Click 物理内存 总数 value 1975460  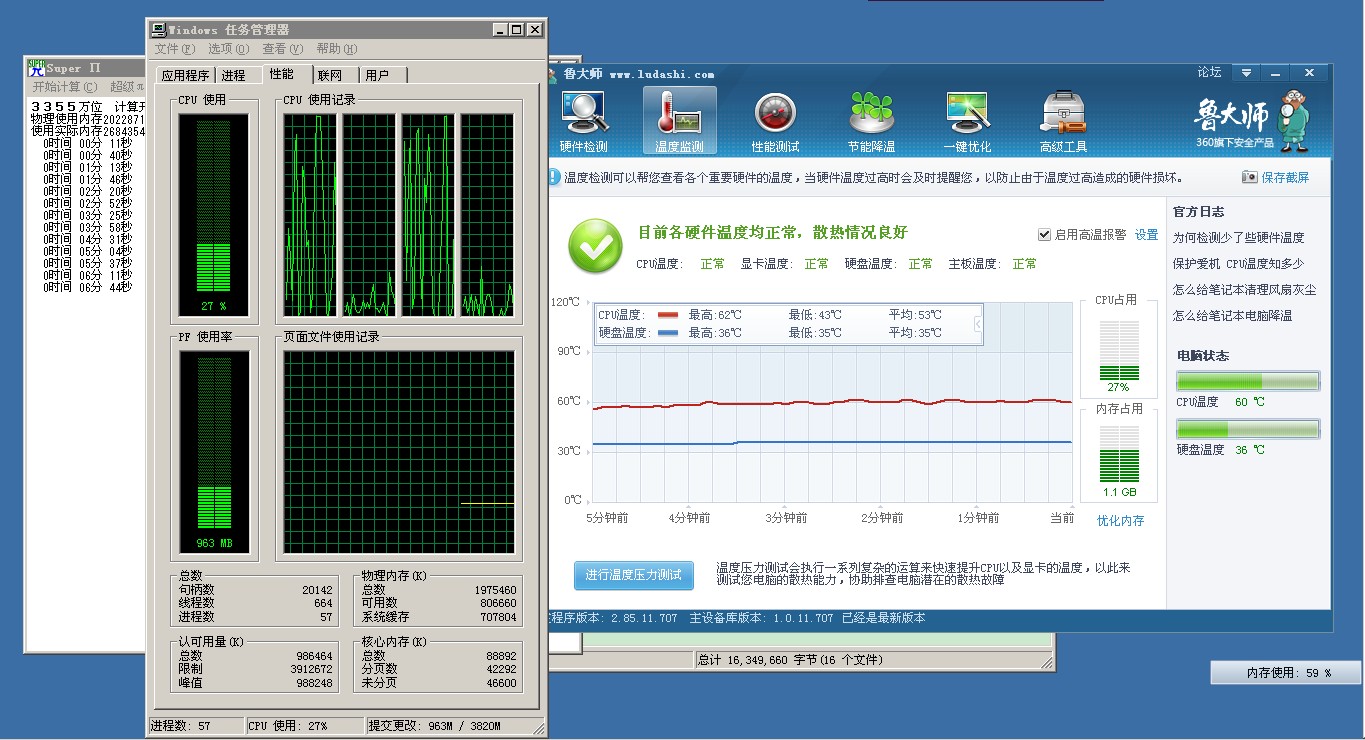[495, 591]
